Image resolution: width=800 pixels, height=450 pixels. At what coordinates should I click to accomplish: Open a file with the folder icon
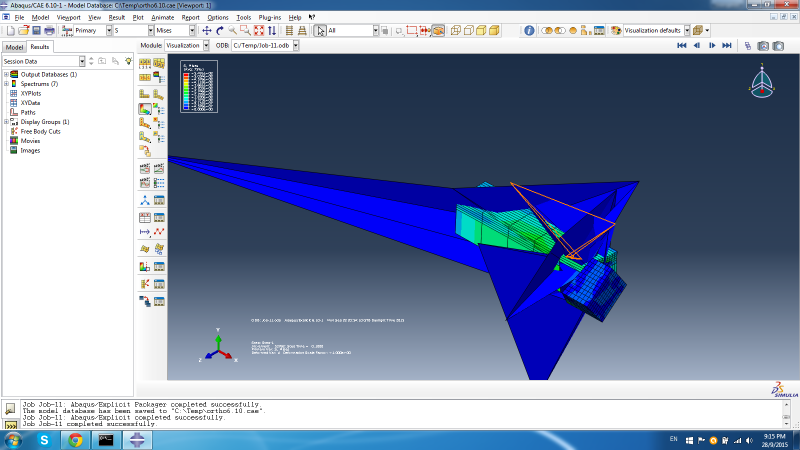pyautogui.click(x=23, y=31)
